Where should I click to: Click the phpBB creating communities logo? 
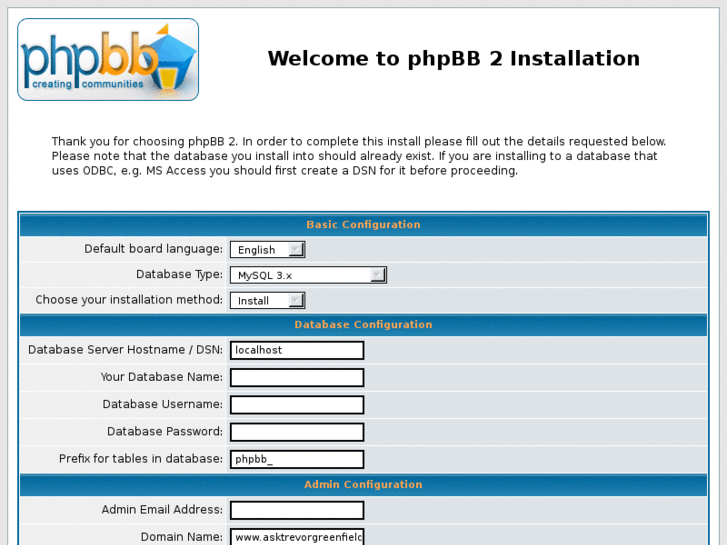108,59
